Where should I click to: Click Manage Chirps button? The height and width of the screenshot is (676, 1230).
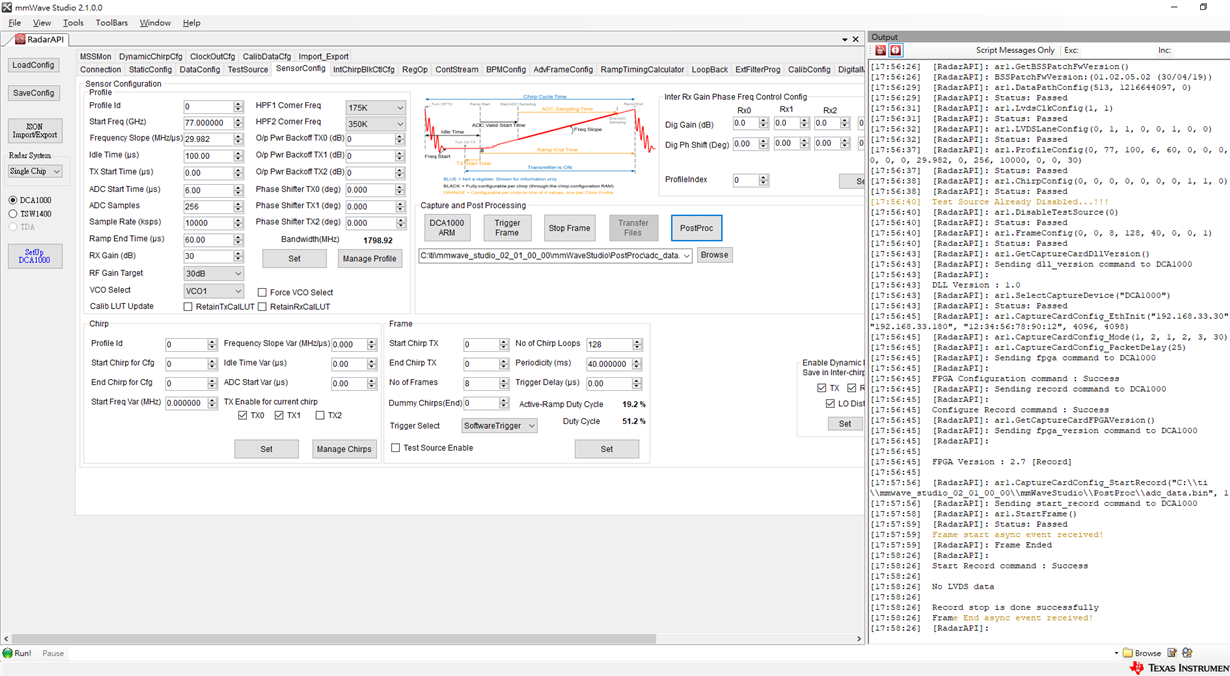point(344,450)
